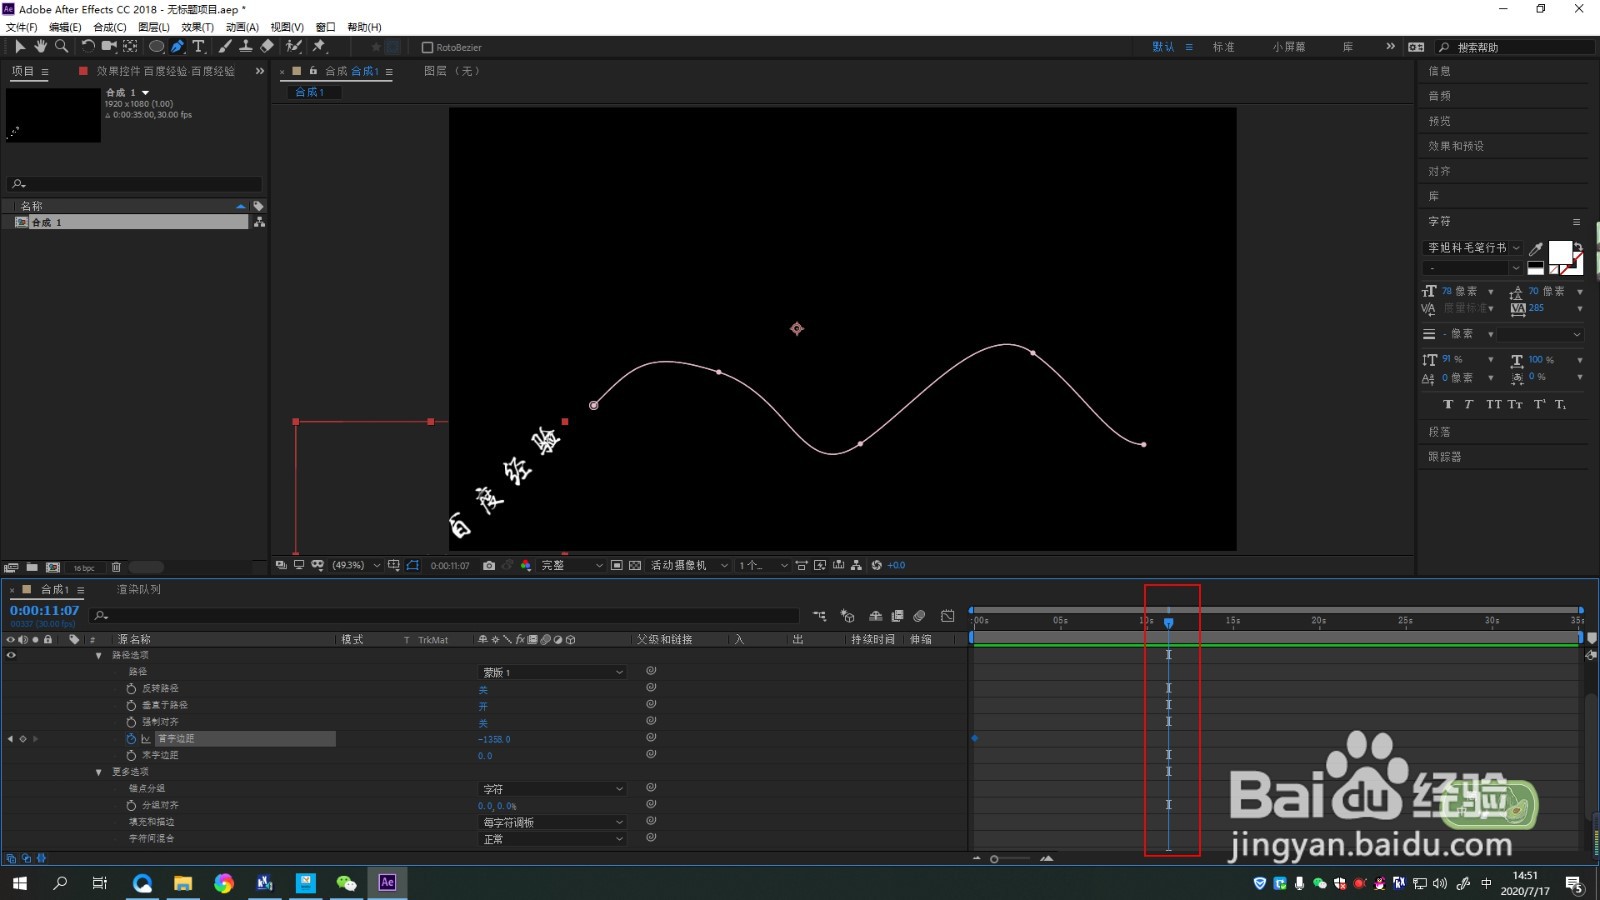Open the 动画(A) menu
The height and width of the screenshot is (900, 1600).
(242, 27)
